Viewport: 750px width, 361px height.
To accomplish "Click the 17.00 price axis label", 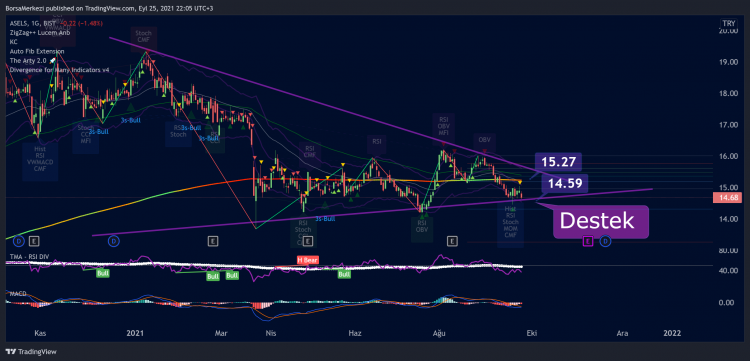I will pos(729,125).
